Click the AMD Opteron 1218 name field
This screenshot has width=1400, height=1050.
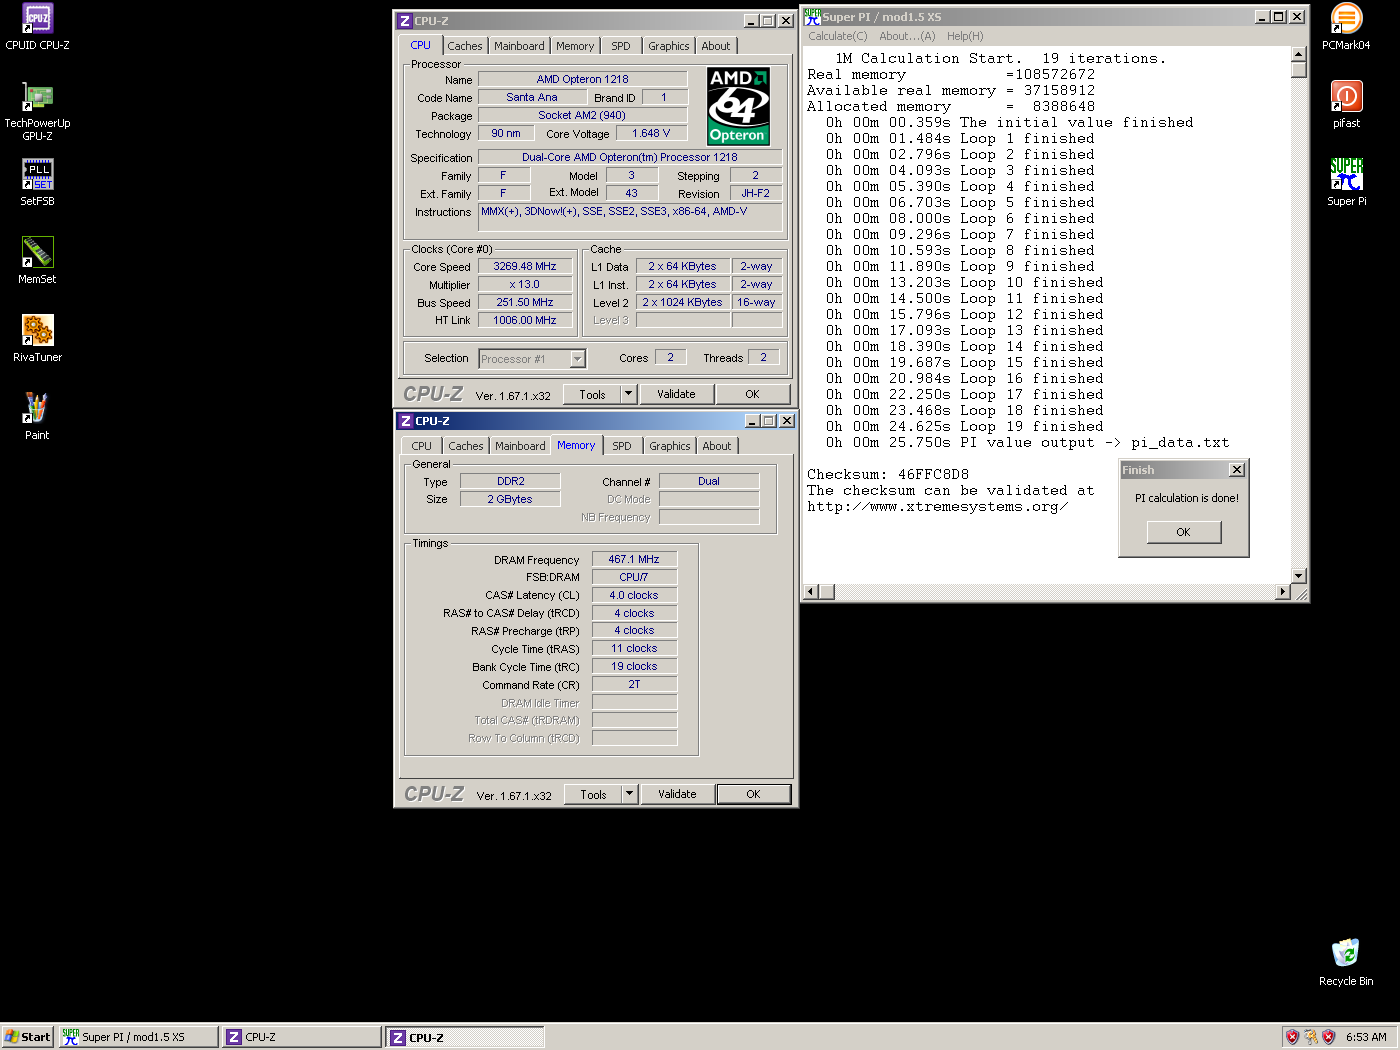tap(582, 79)
